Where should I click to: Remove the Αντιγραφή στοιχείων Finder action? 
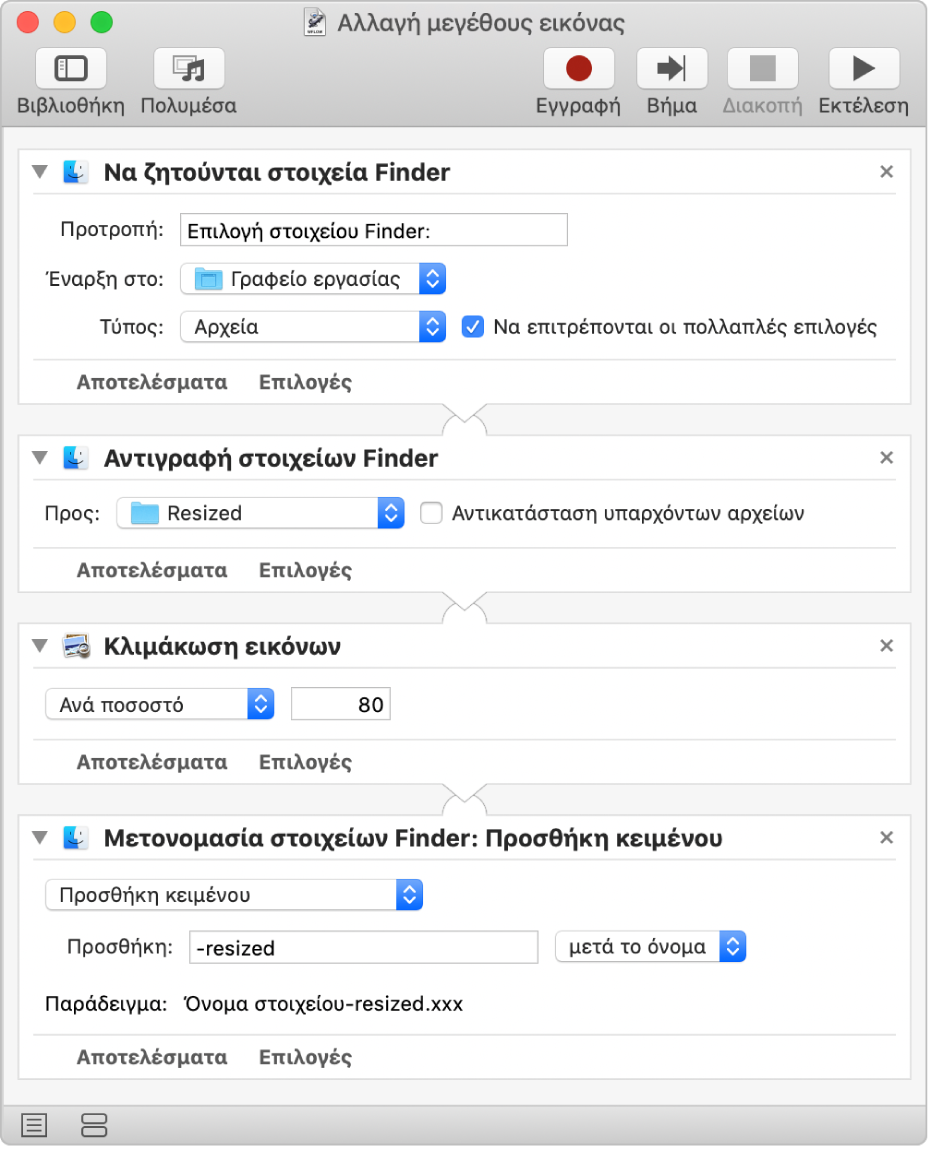[886, 458]
